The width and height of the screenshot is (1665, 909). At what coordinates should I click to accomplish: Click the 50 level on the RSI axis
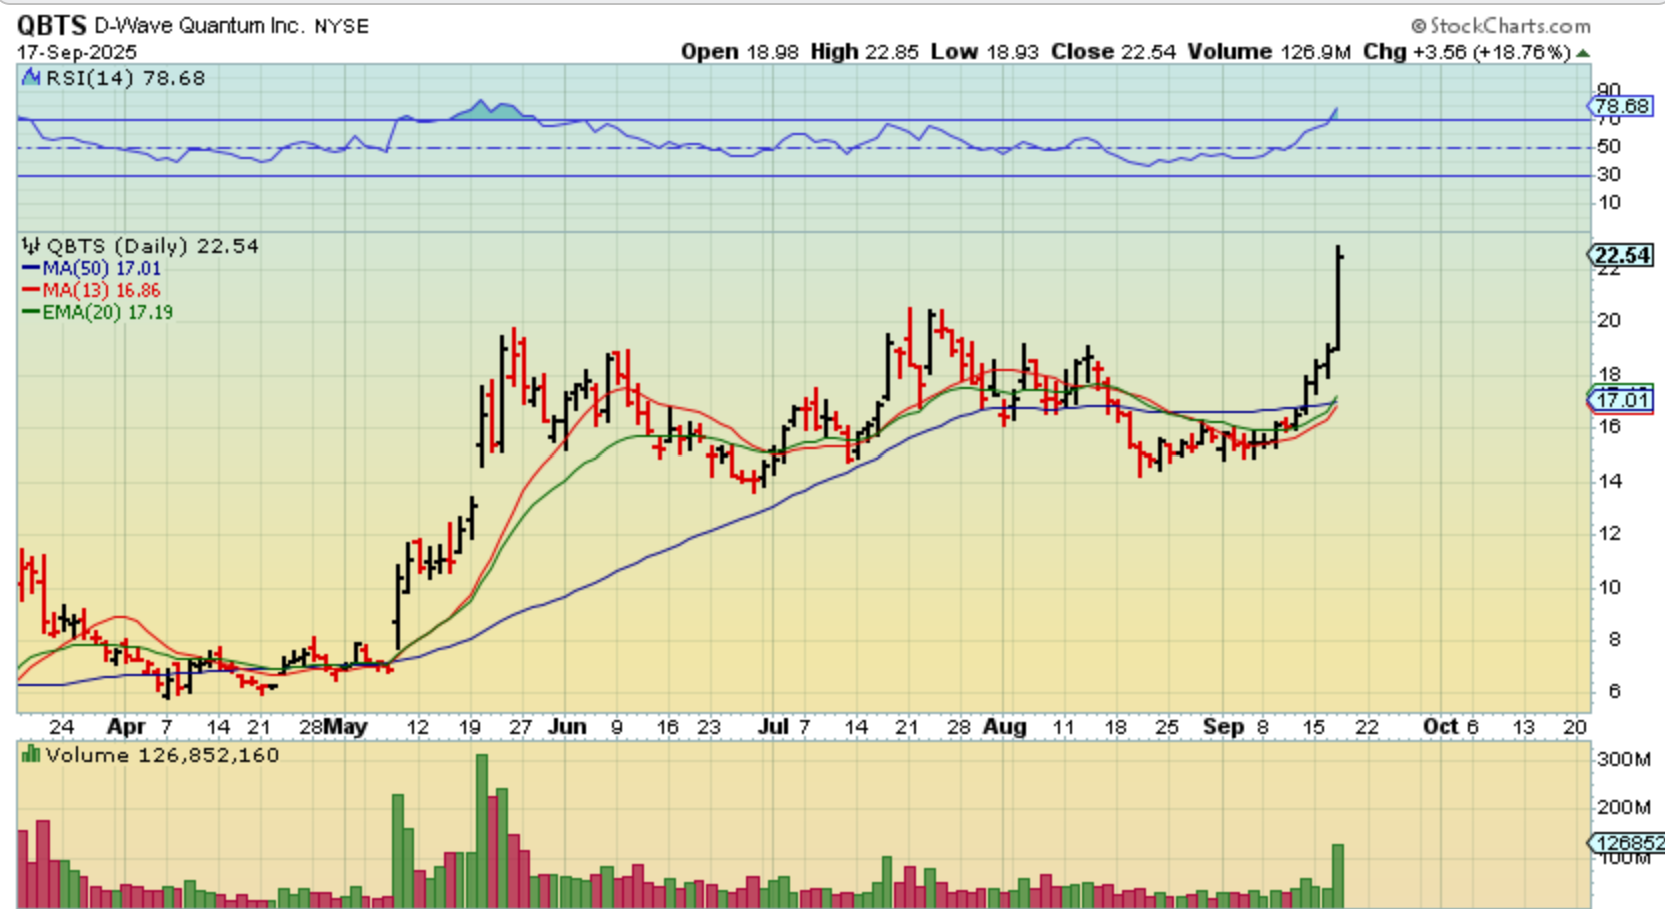point(1608,147)
